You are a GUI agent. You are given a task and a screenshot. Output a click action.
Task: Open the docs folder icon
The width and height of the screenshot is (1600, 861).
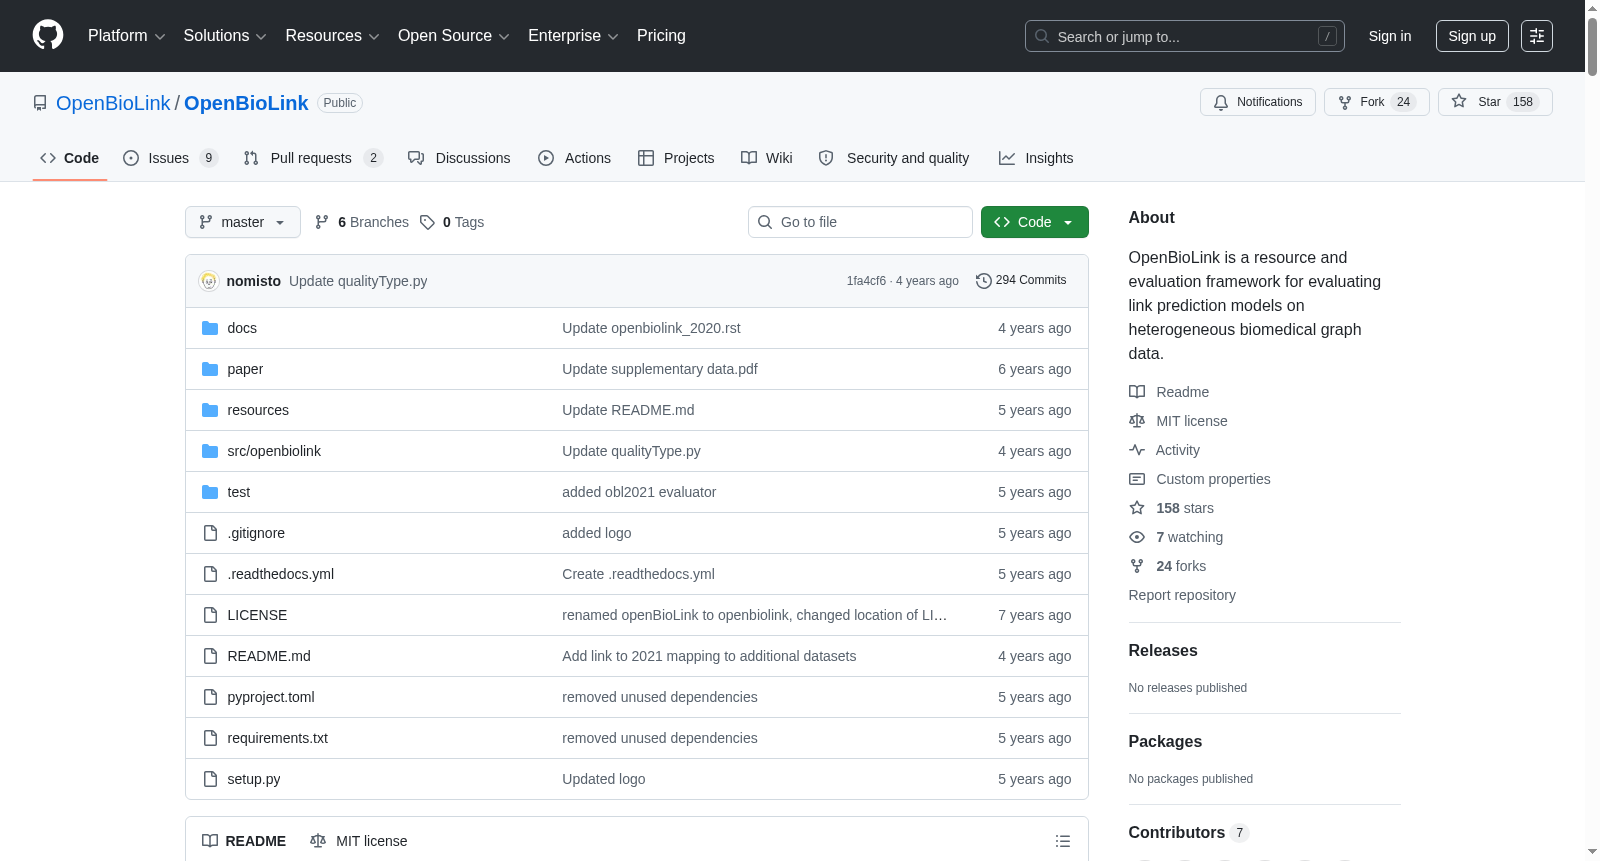coord(210,328)
